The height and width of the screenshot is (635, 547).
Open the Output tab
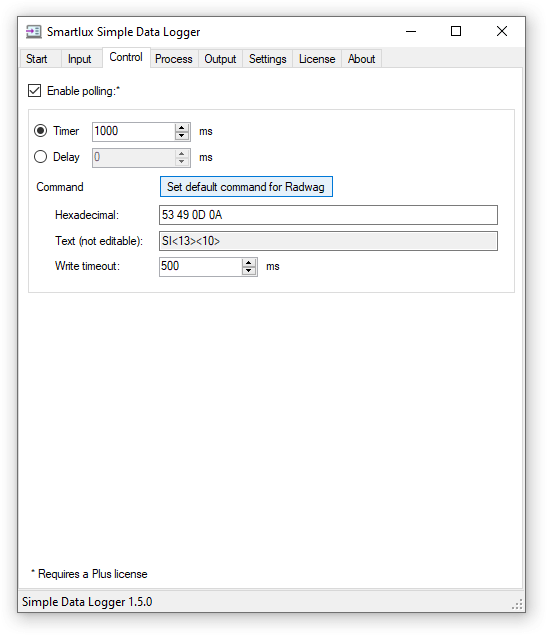220,59
